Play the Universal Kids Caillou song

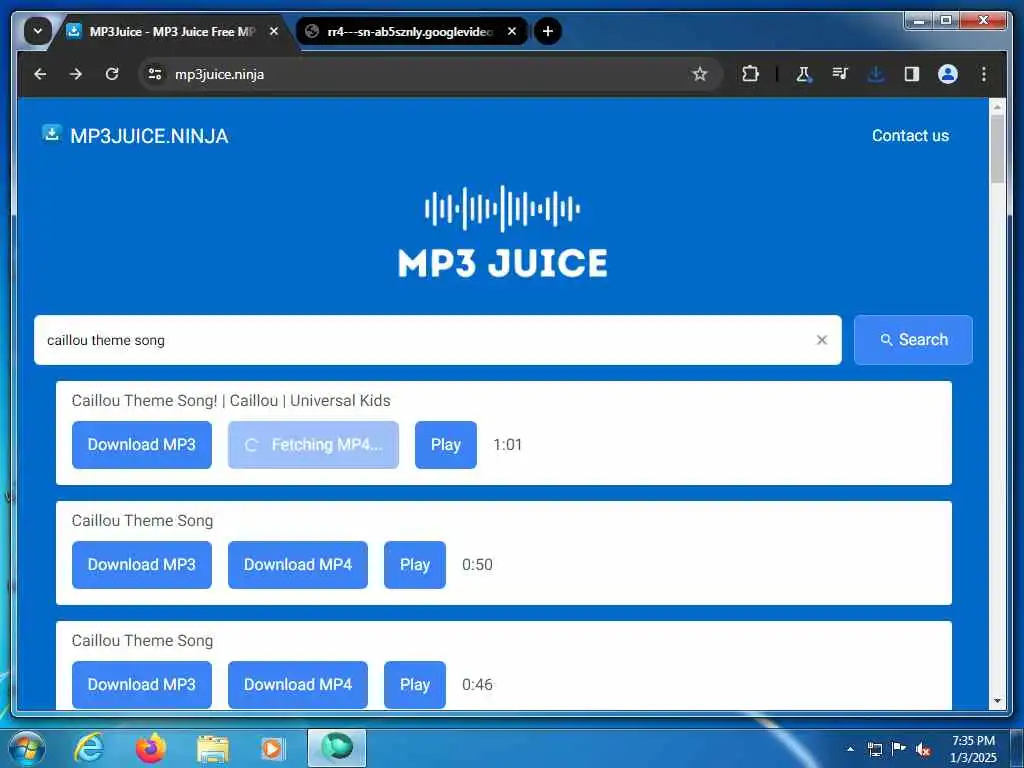445,445
